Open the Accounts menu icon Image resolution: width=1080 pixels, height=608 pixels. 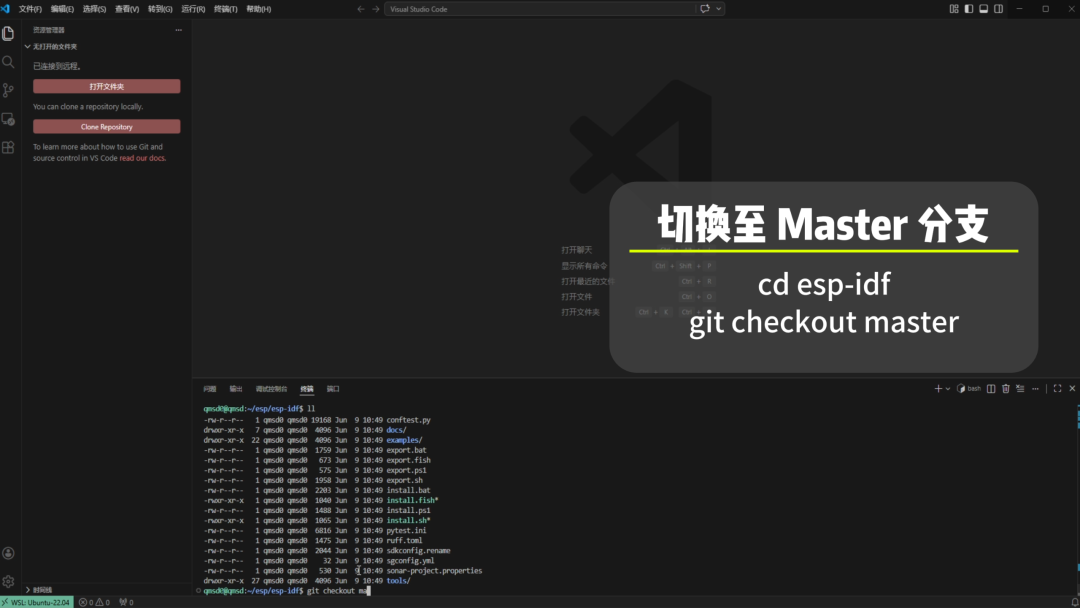tap(8, 553)
